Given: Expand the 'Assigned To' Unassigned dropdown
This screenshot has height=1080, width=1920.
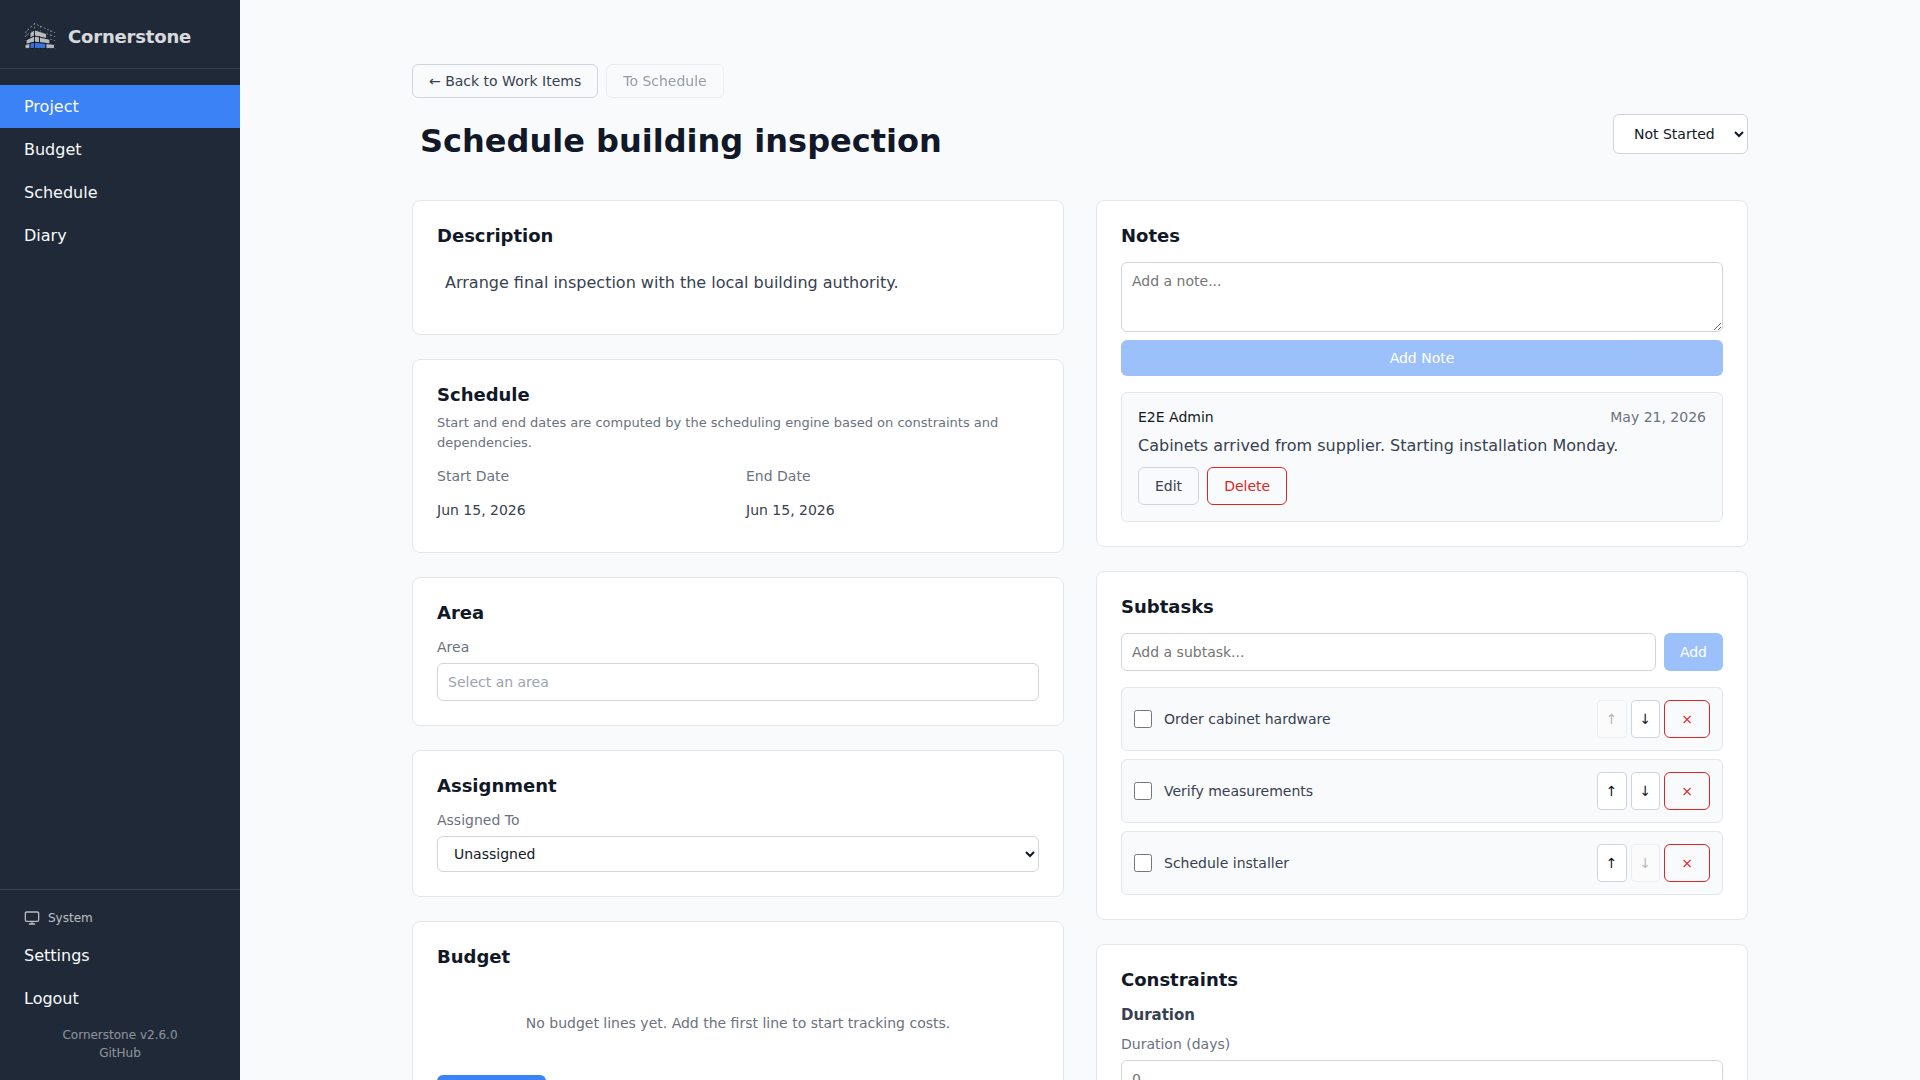Looking at the screenshot, I should tap(738, 854).
